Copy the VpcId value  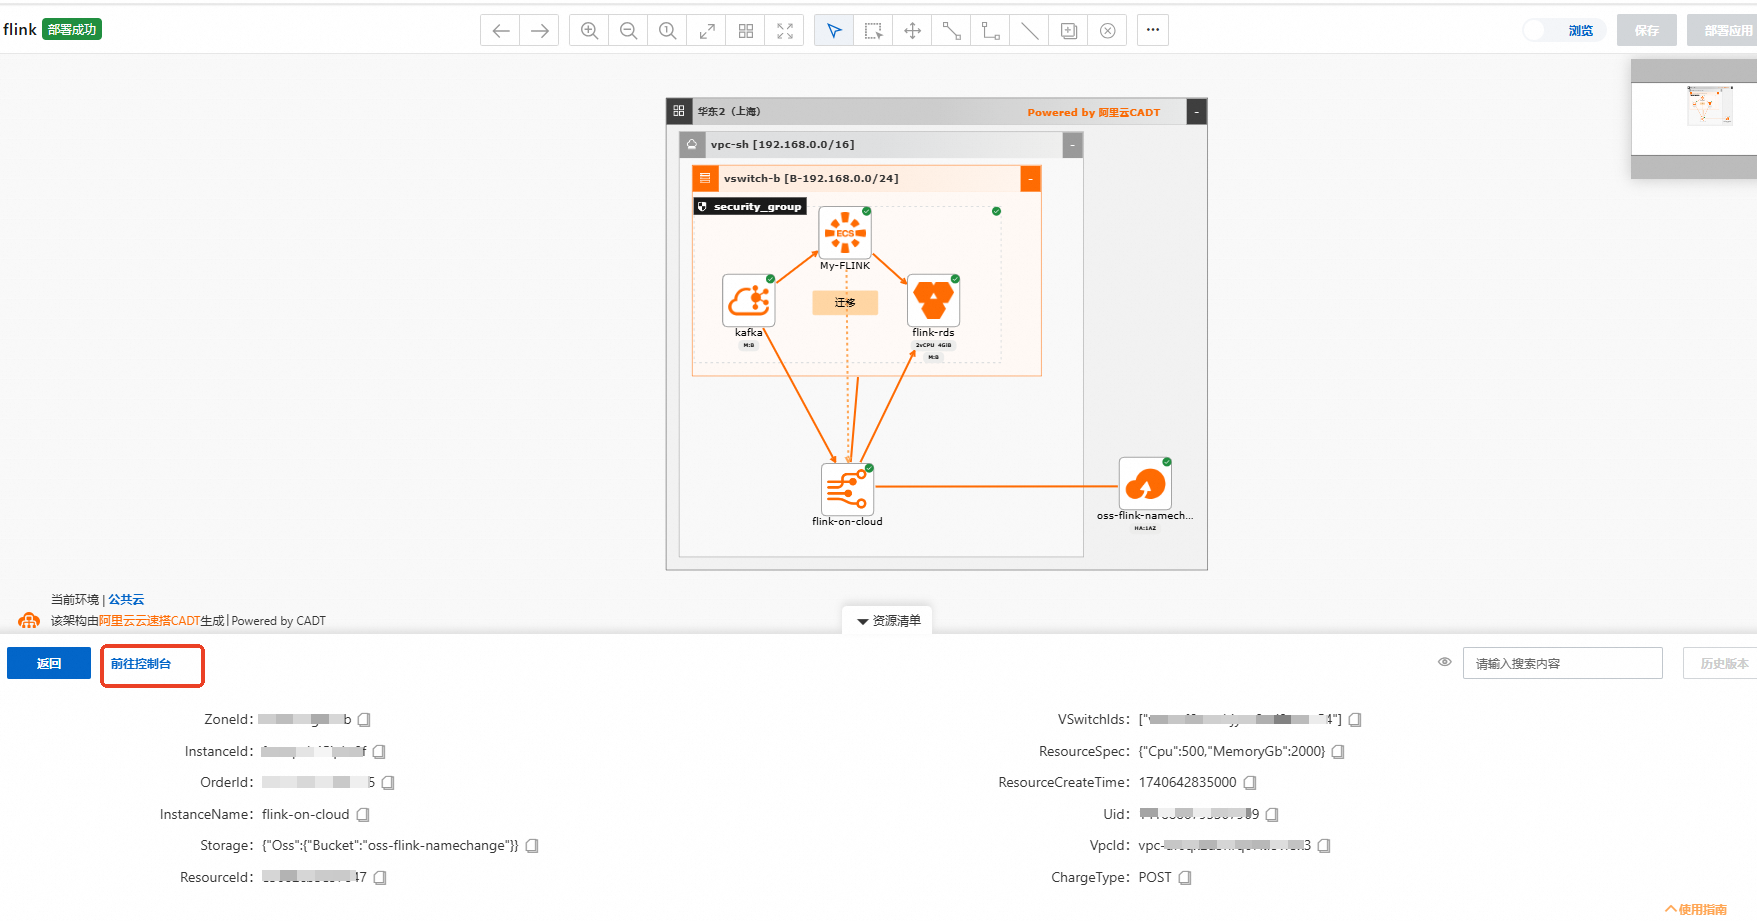click(1324, 846)
